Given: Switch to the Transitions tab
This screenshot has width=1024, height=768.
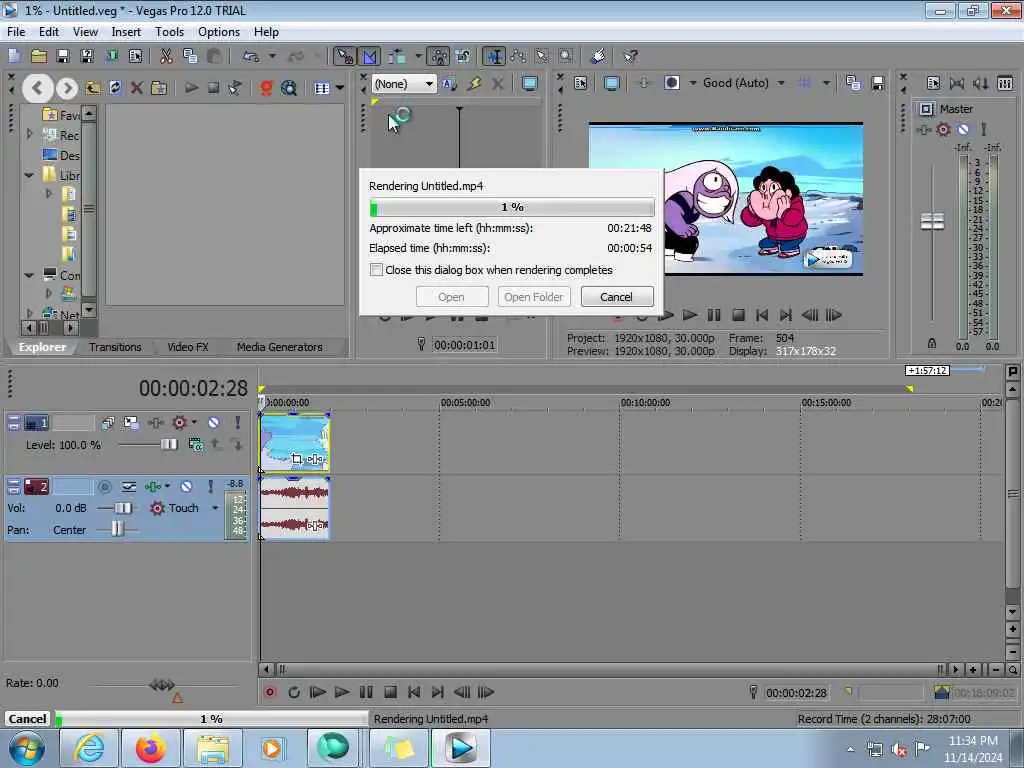Looking at the screenshot, I should (115, 347).
